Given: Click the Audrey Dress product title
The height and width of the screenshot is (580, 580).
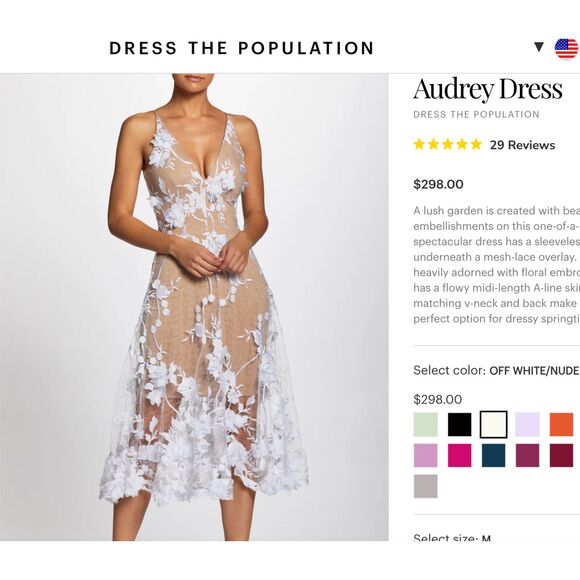Looking at the screenshot, I should (x=488, y=89).
